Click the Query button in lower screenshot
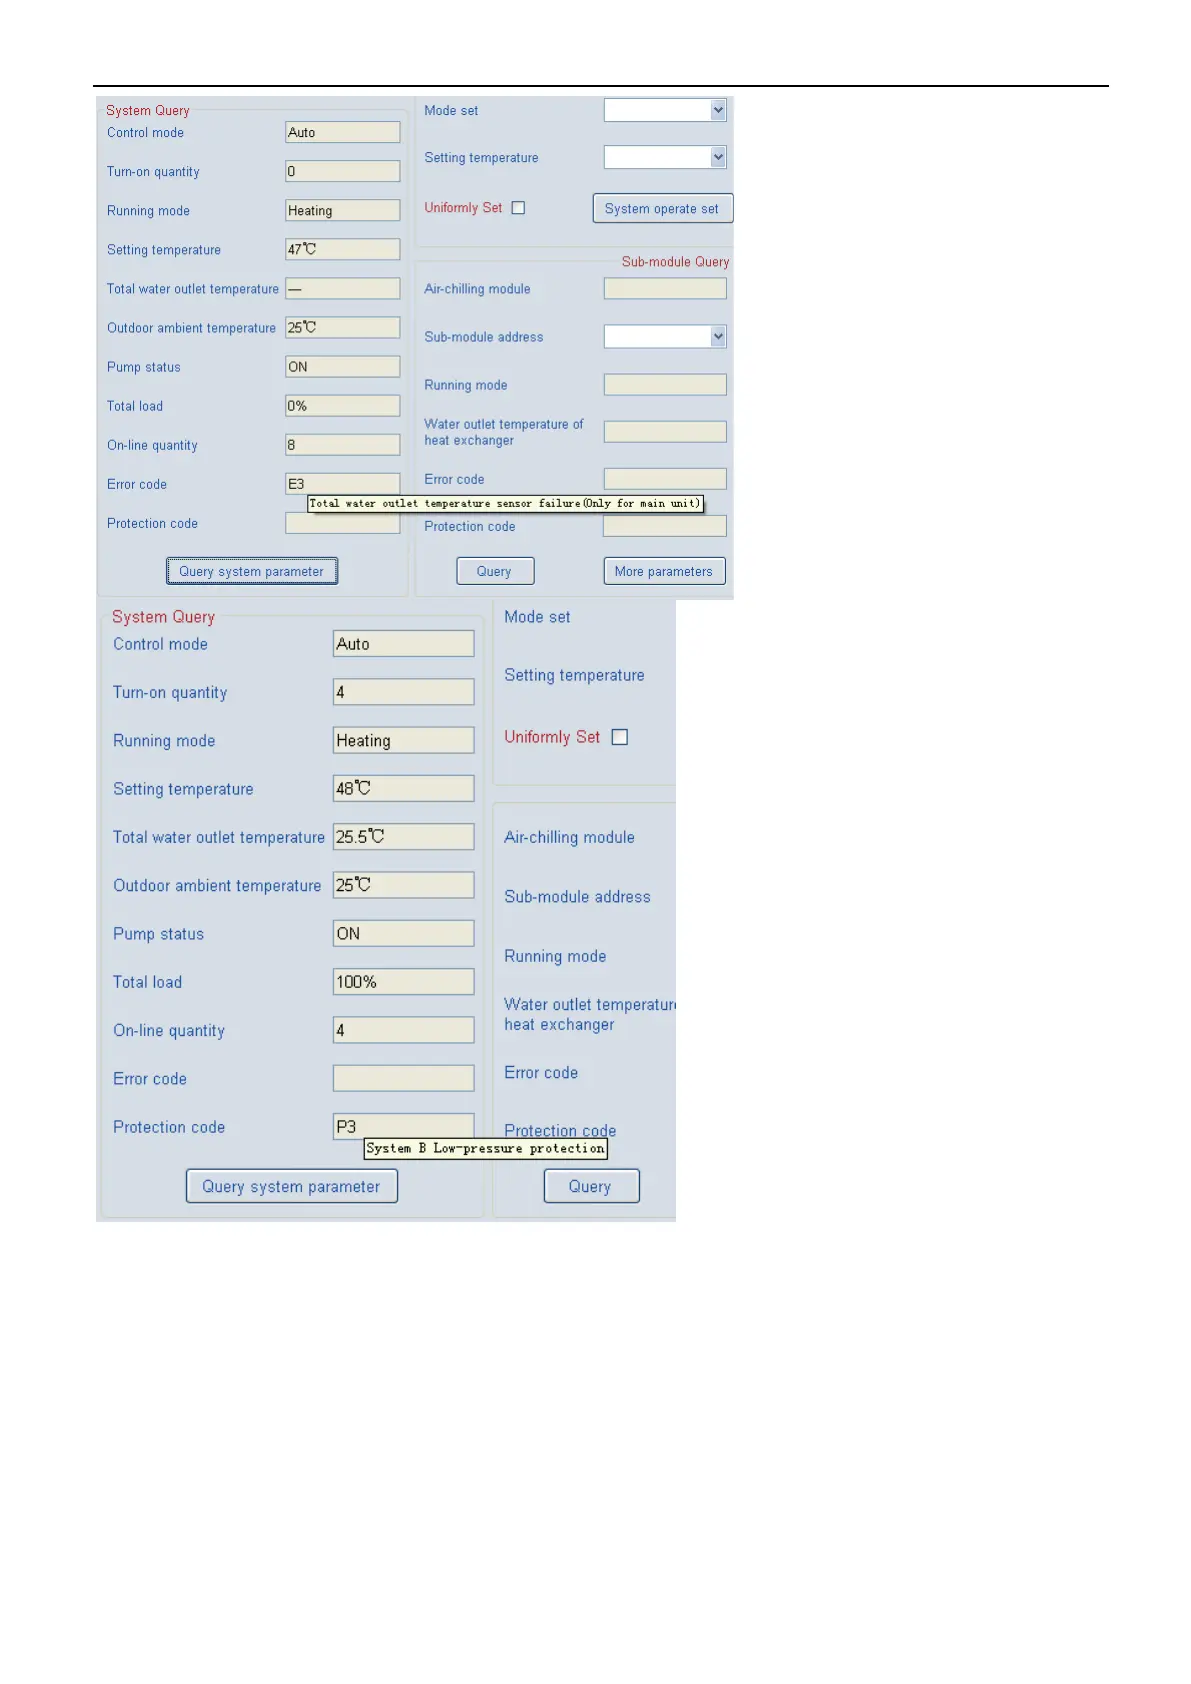Viewport: 1191px width, 1684px height. click(591, 1186)
